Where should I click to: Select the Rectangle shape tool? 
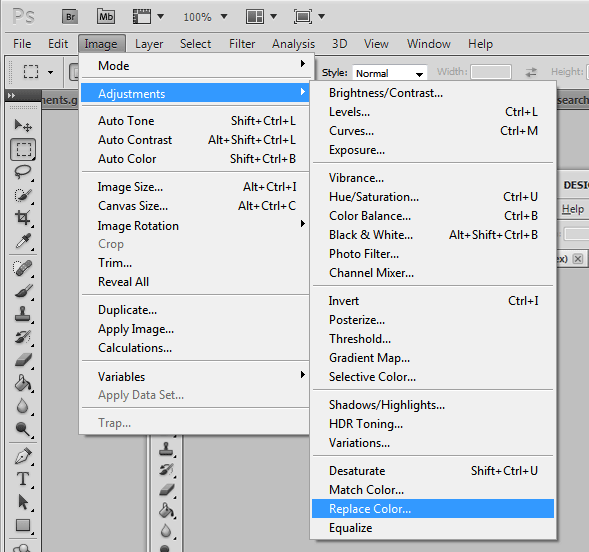(x=23, y=525)
